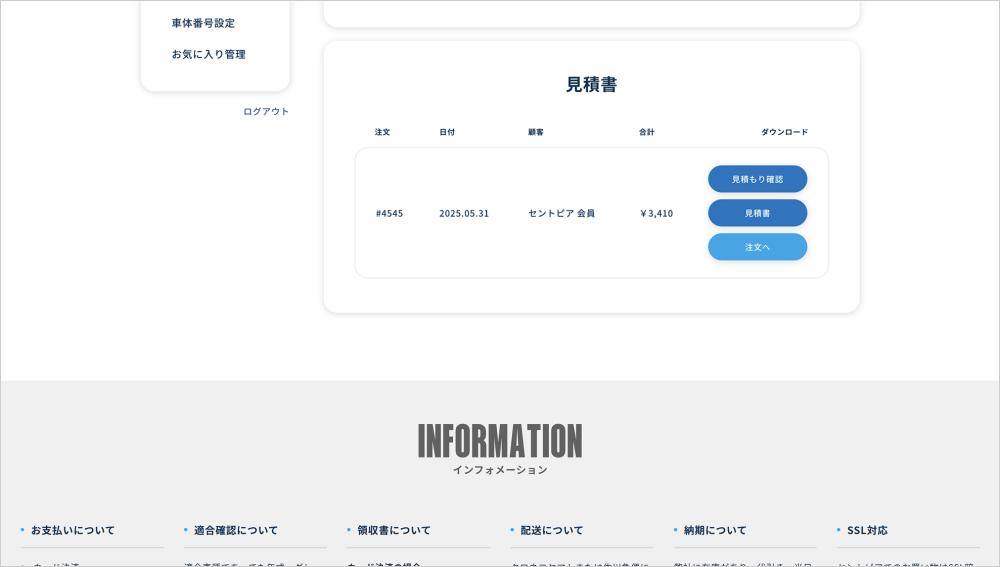Click the 合計 column header
Screen dimensions: 1000x567
[647, 132]
